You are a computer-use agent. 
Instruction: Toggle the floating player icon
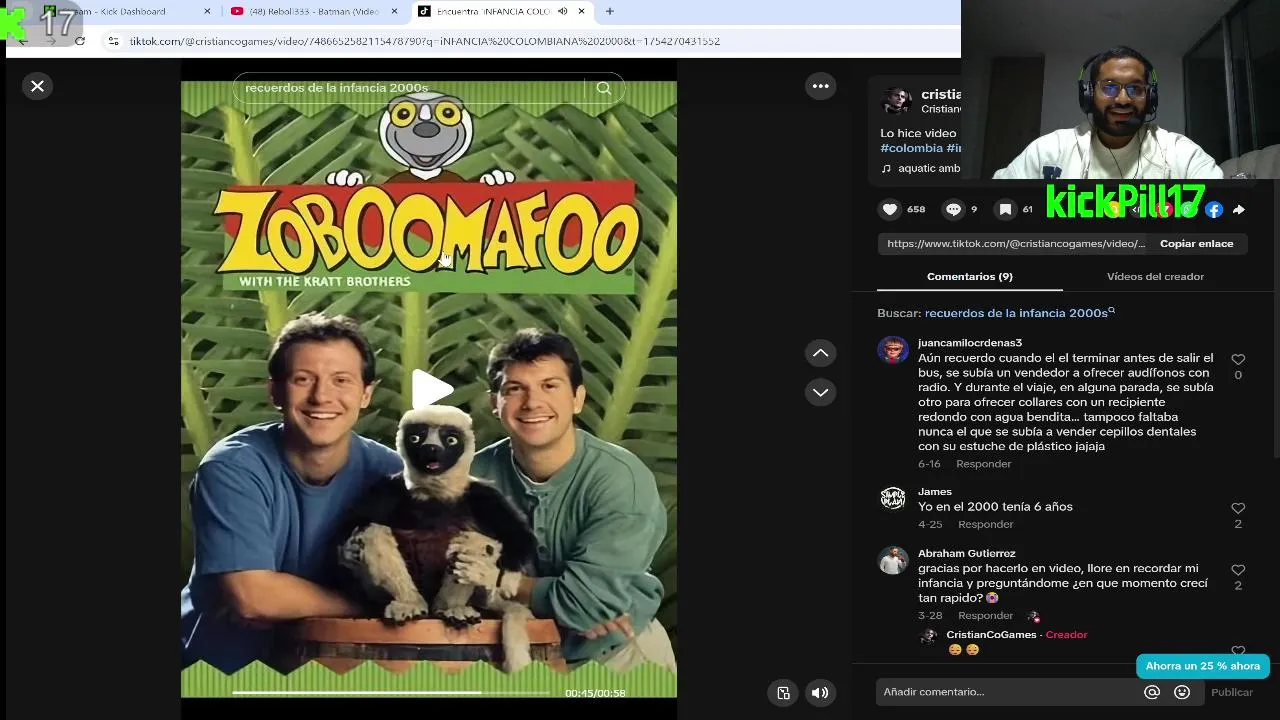(783, 692)
